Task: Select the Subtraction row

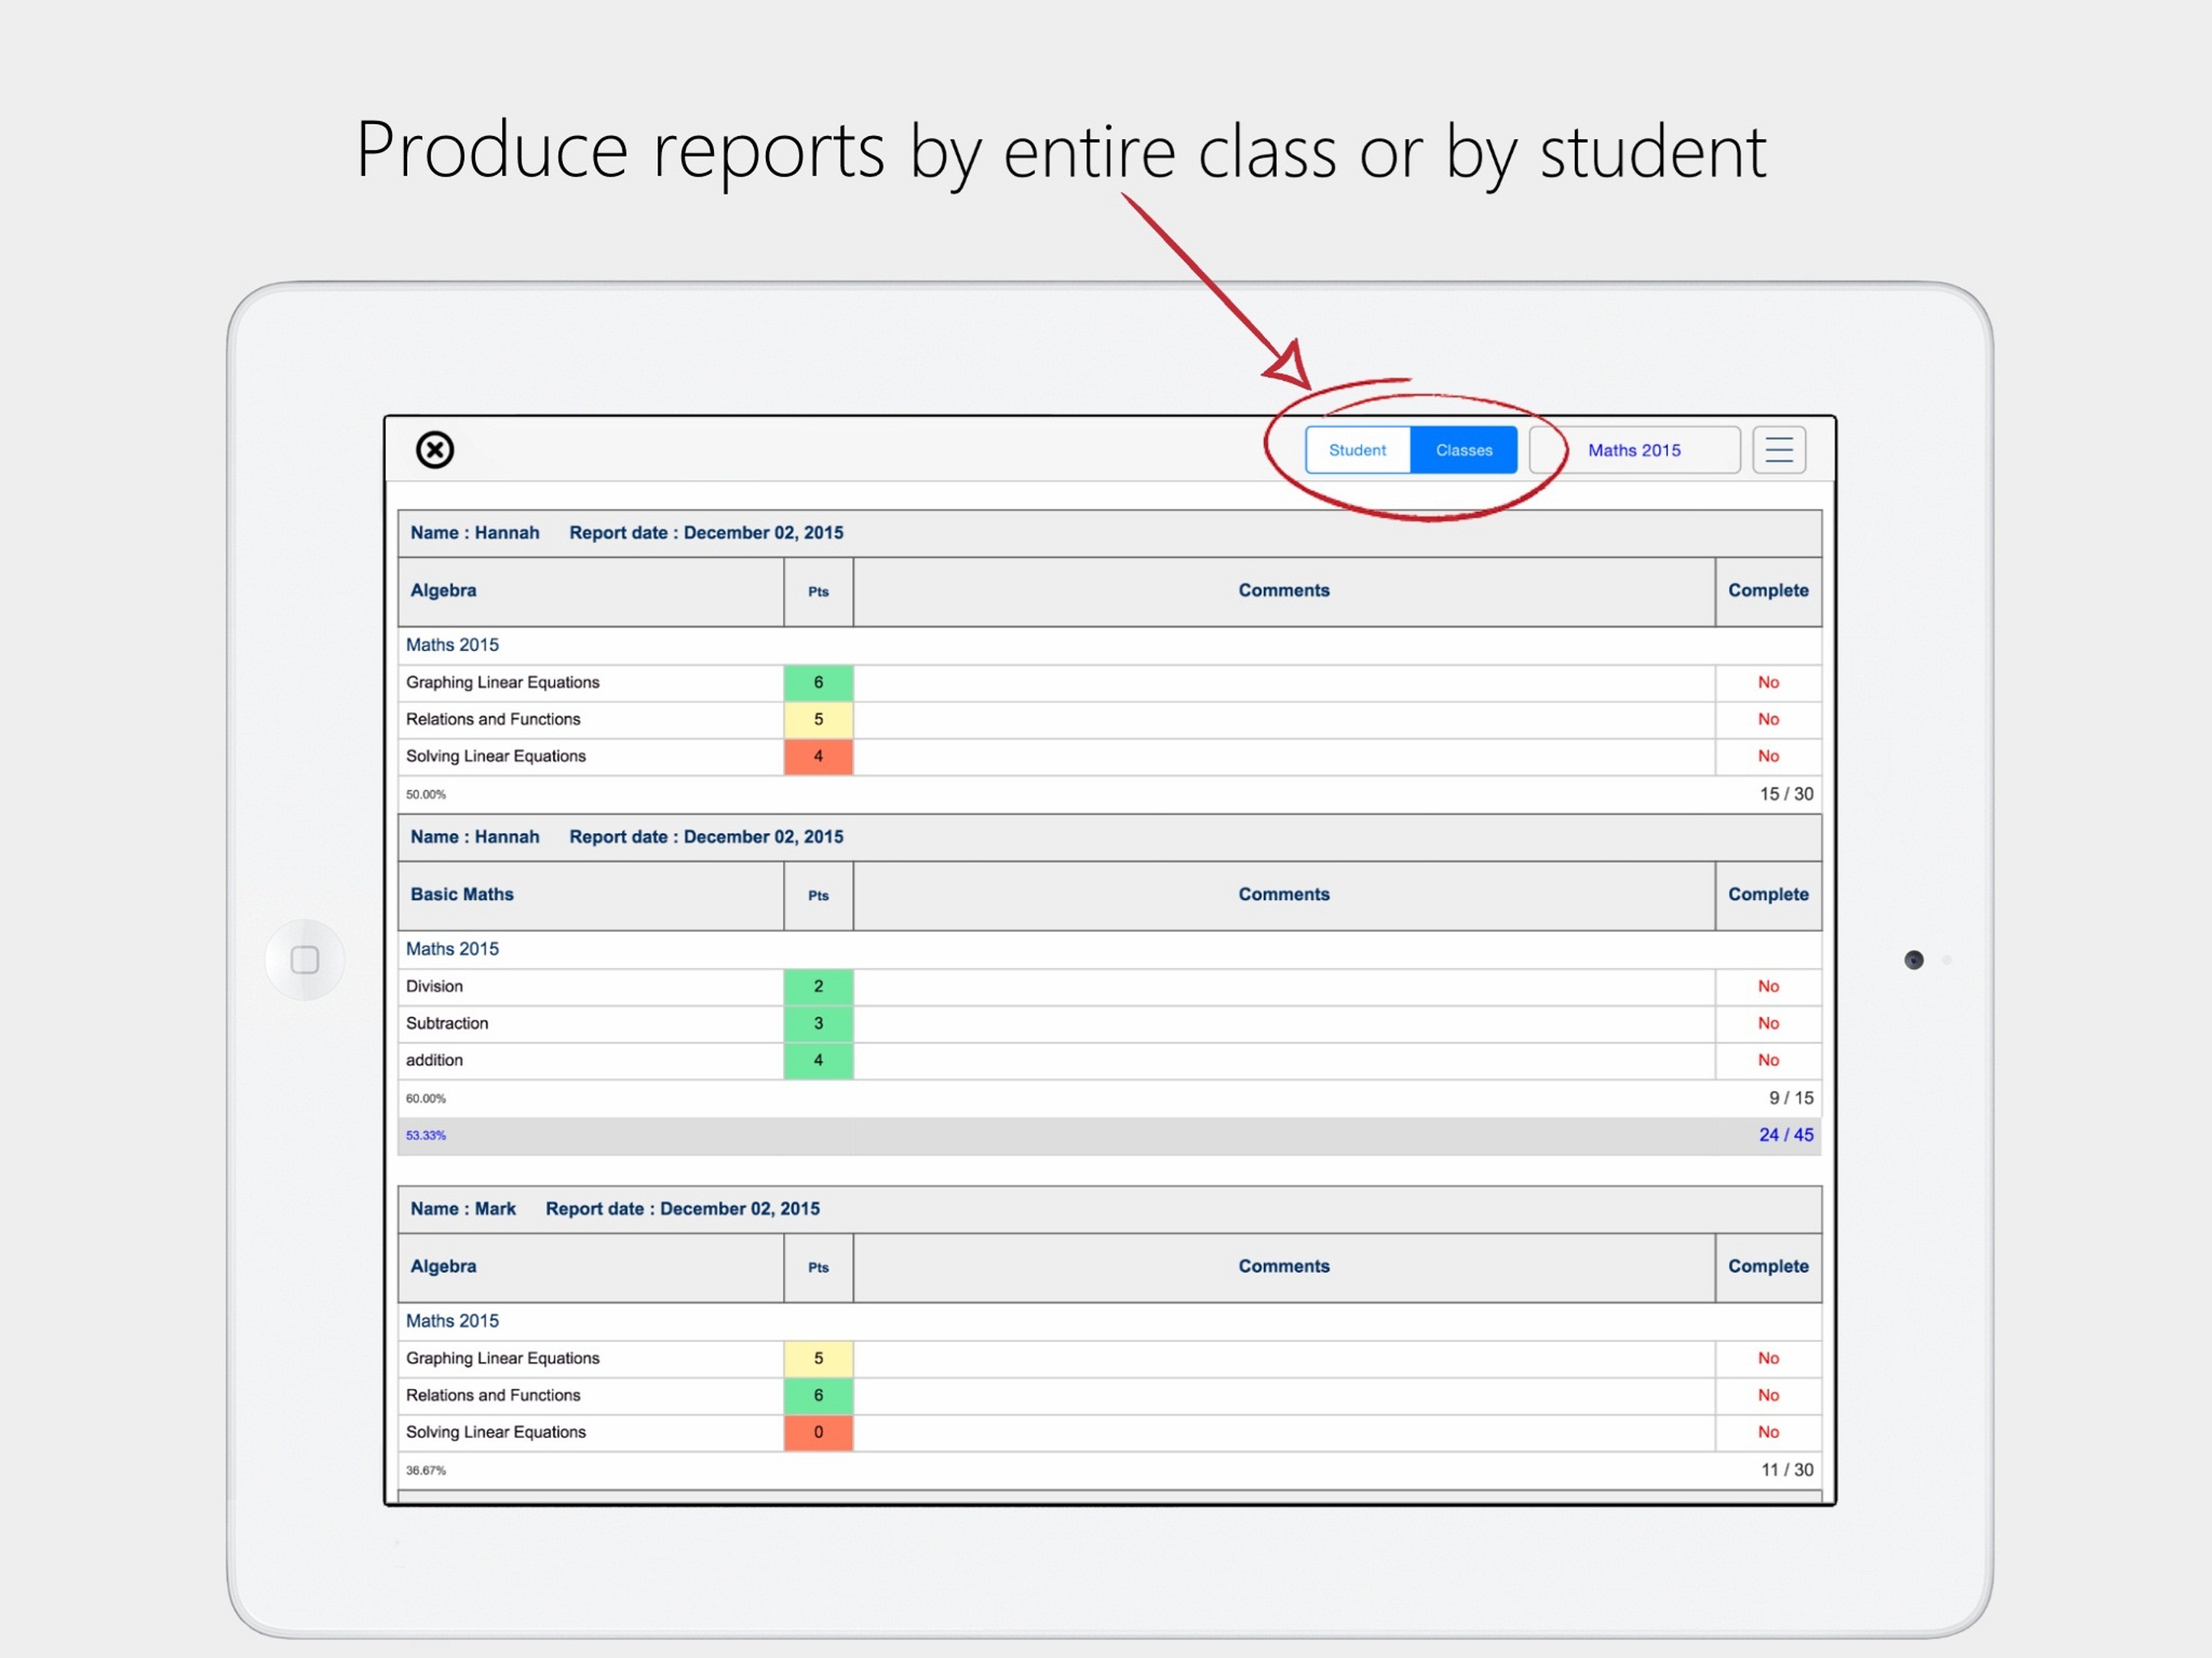Action: coord(1109,1023)
